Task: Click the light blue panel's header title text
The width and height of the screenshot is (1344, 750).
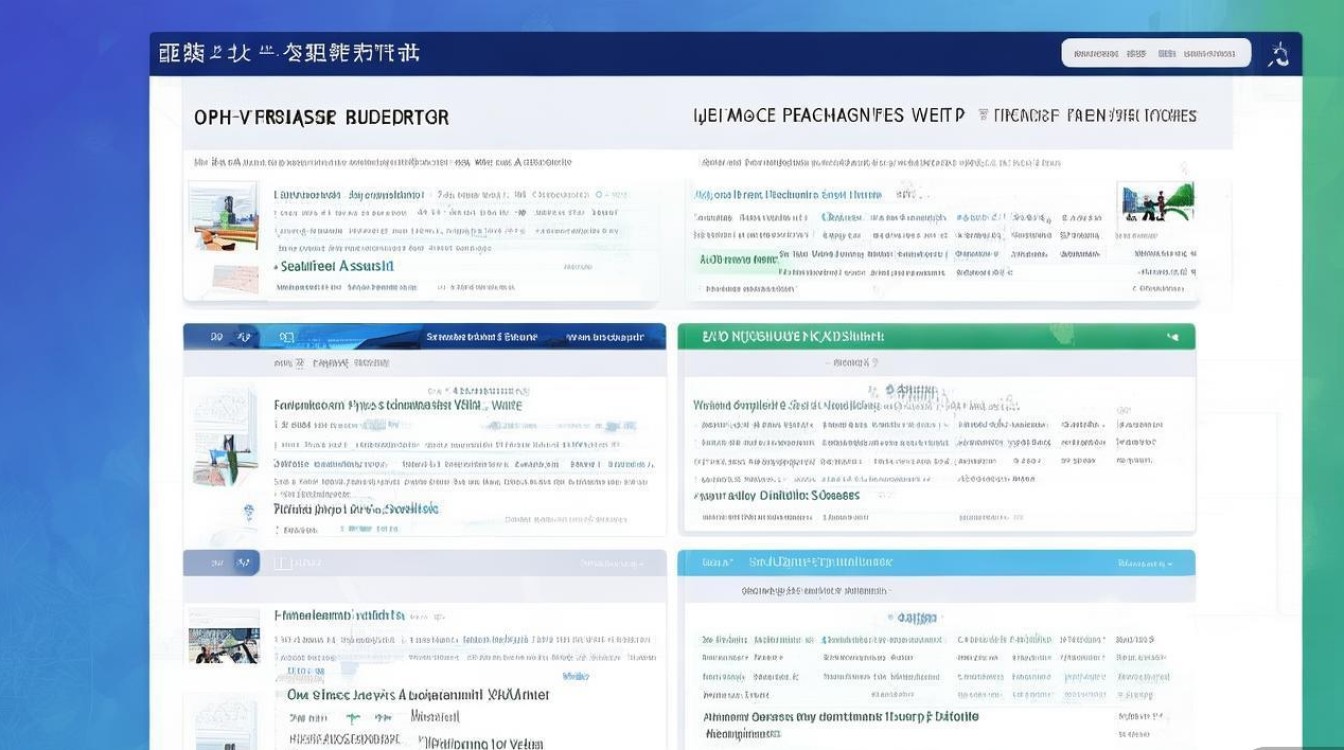Action: point(823,563)
